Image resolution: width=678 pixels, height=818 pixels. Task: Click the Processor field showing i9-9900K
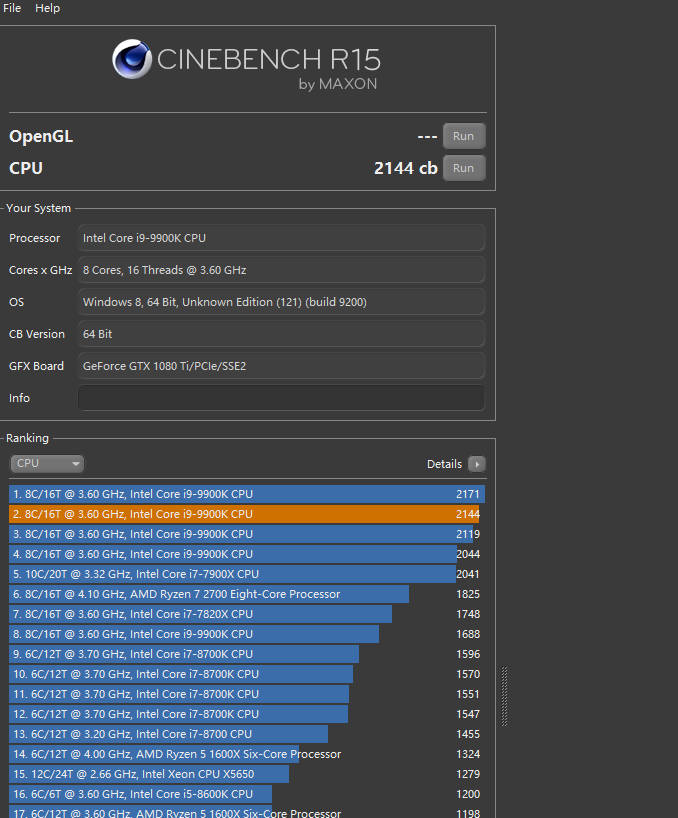click(x=281, y=238)
